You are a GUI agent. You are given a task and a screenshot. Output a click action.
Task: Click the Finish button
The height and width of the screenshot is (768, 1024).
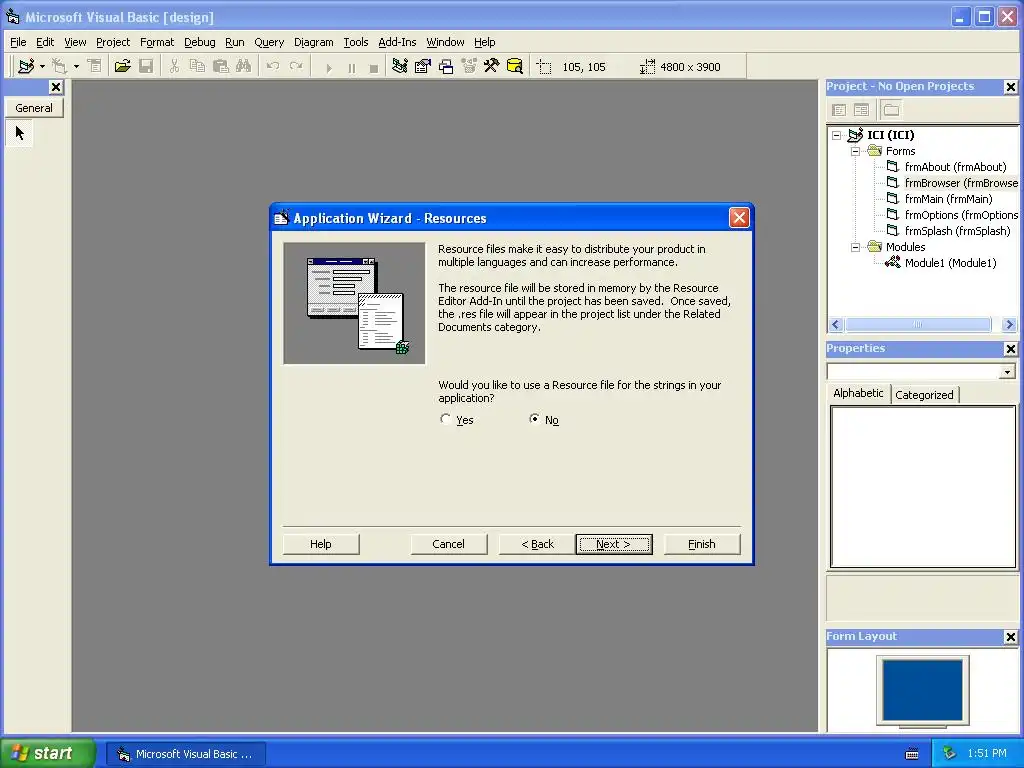(x=702, y=544)
